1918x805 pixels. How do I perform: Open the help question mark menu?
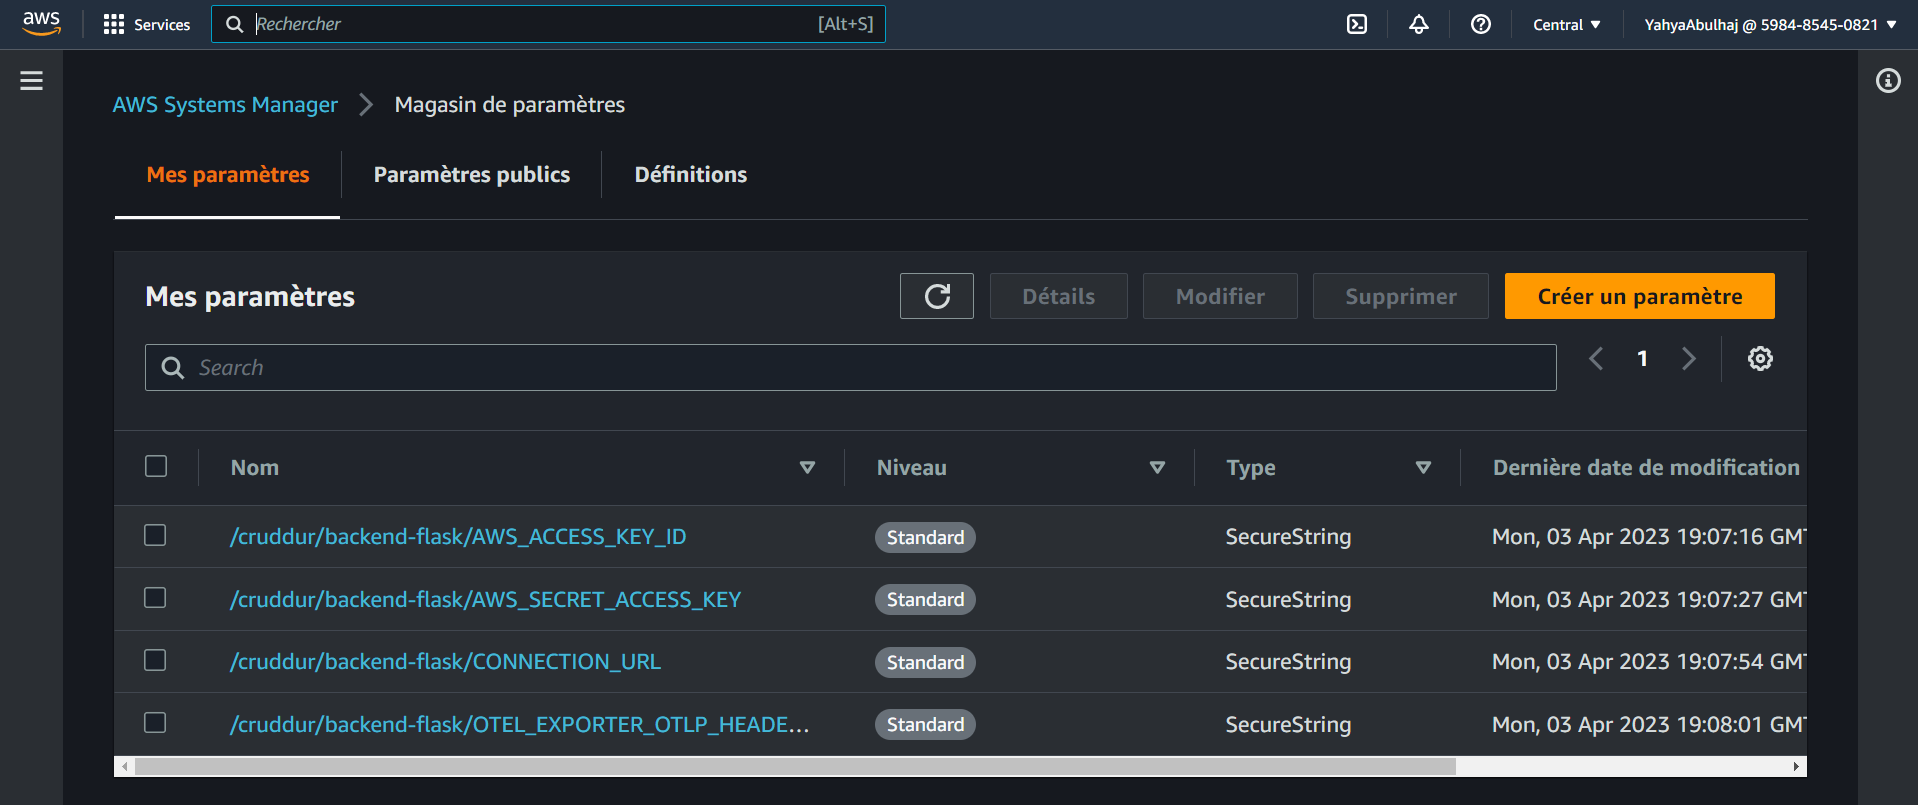(1481, 24)
